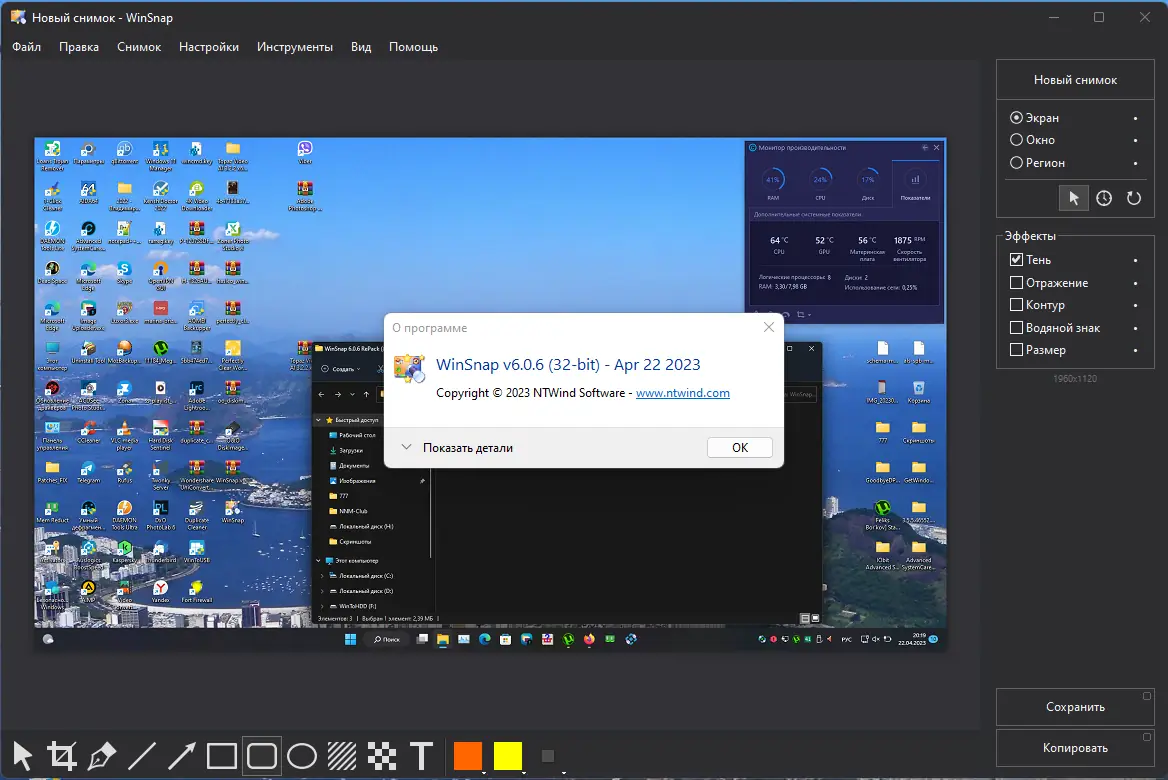Open options dot next to Тень

[x=1135, y=261]
